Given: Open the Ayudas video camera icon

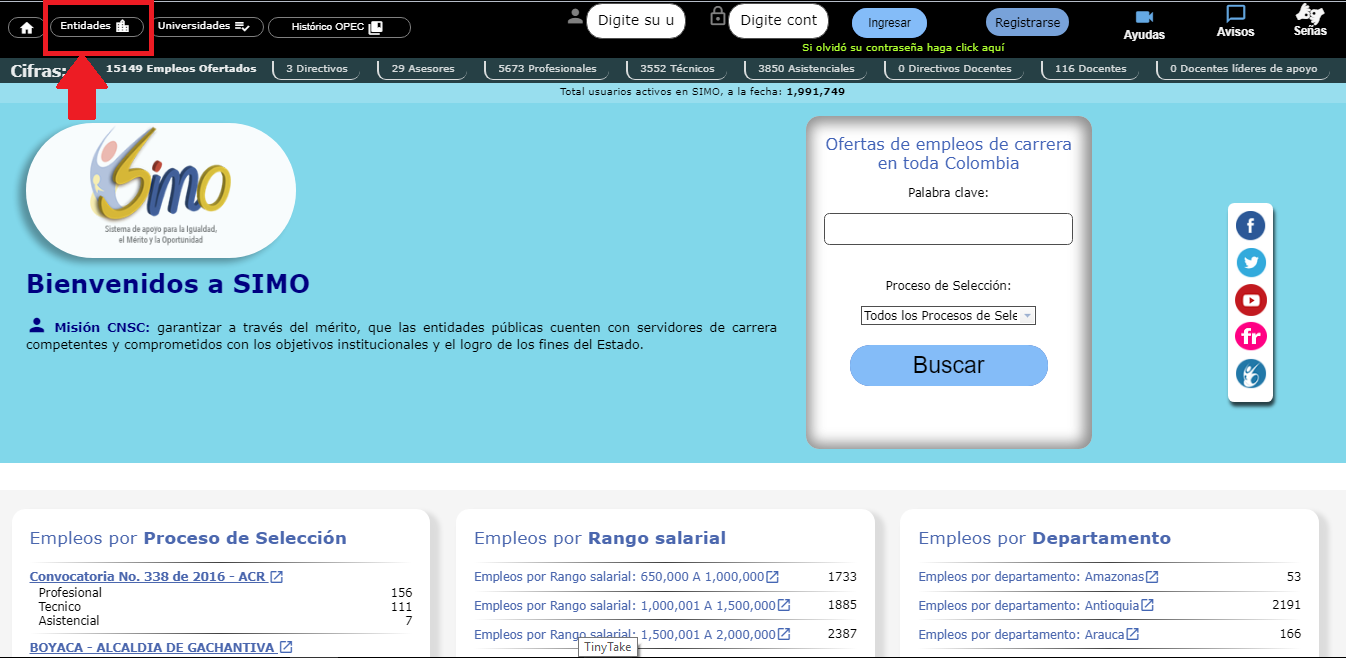Looking at the screenshot, I should [1144, 19].
